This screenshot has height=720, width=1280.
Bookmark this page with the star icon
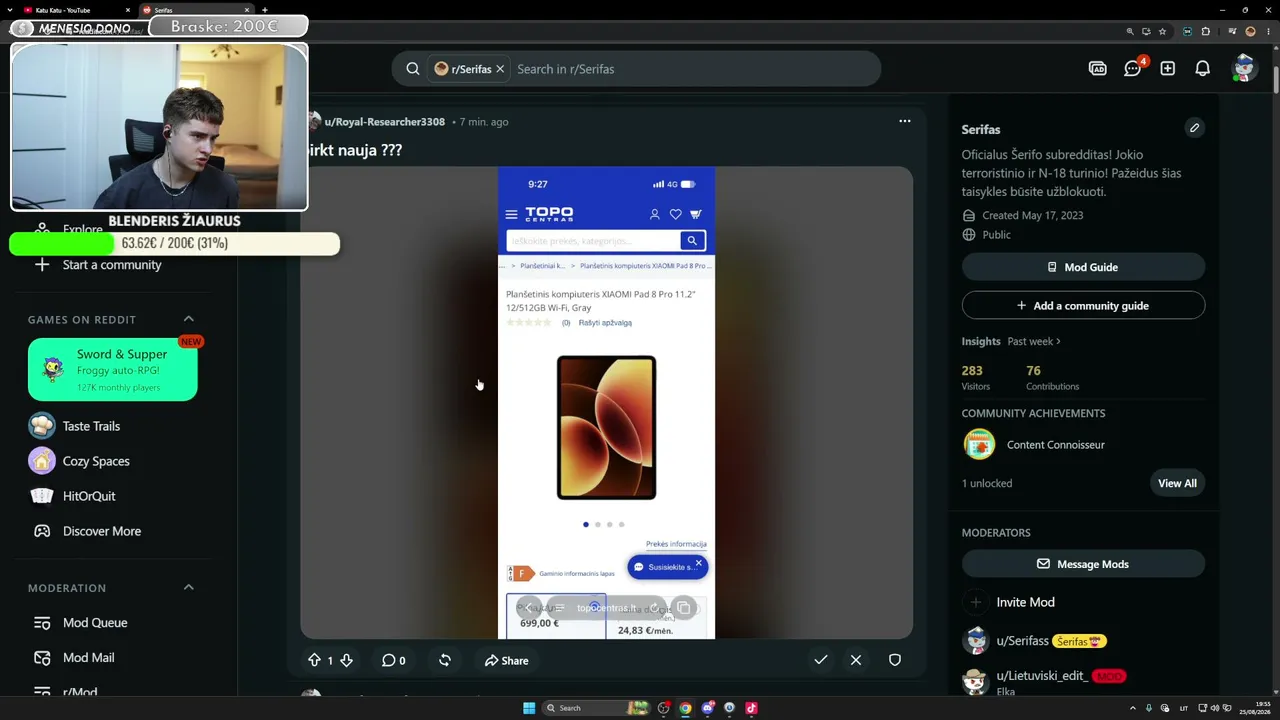[1162, 31]
